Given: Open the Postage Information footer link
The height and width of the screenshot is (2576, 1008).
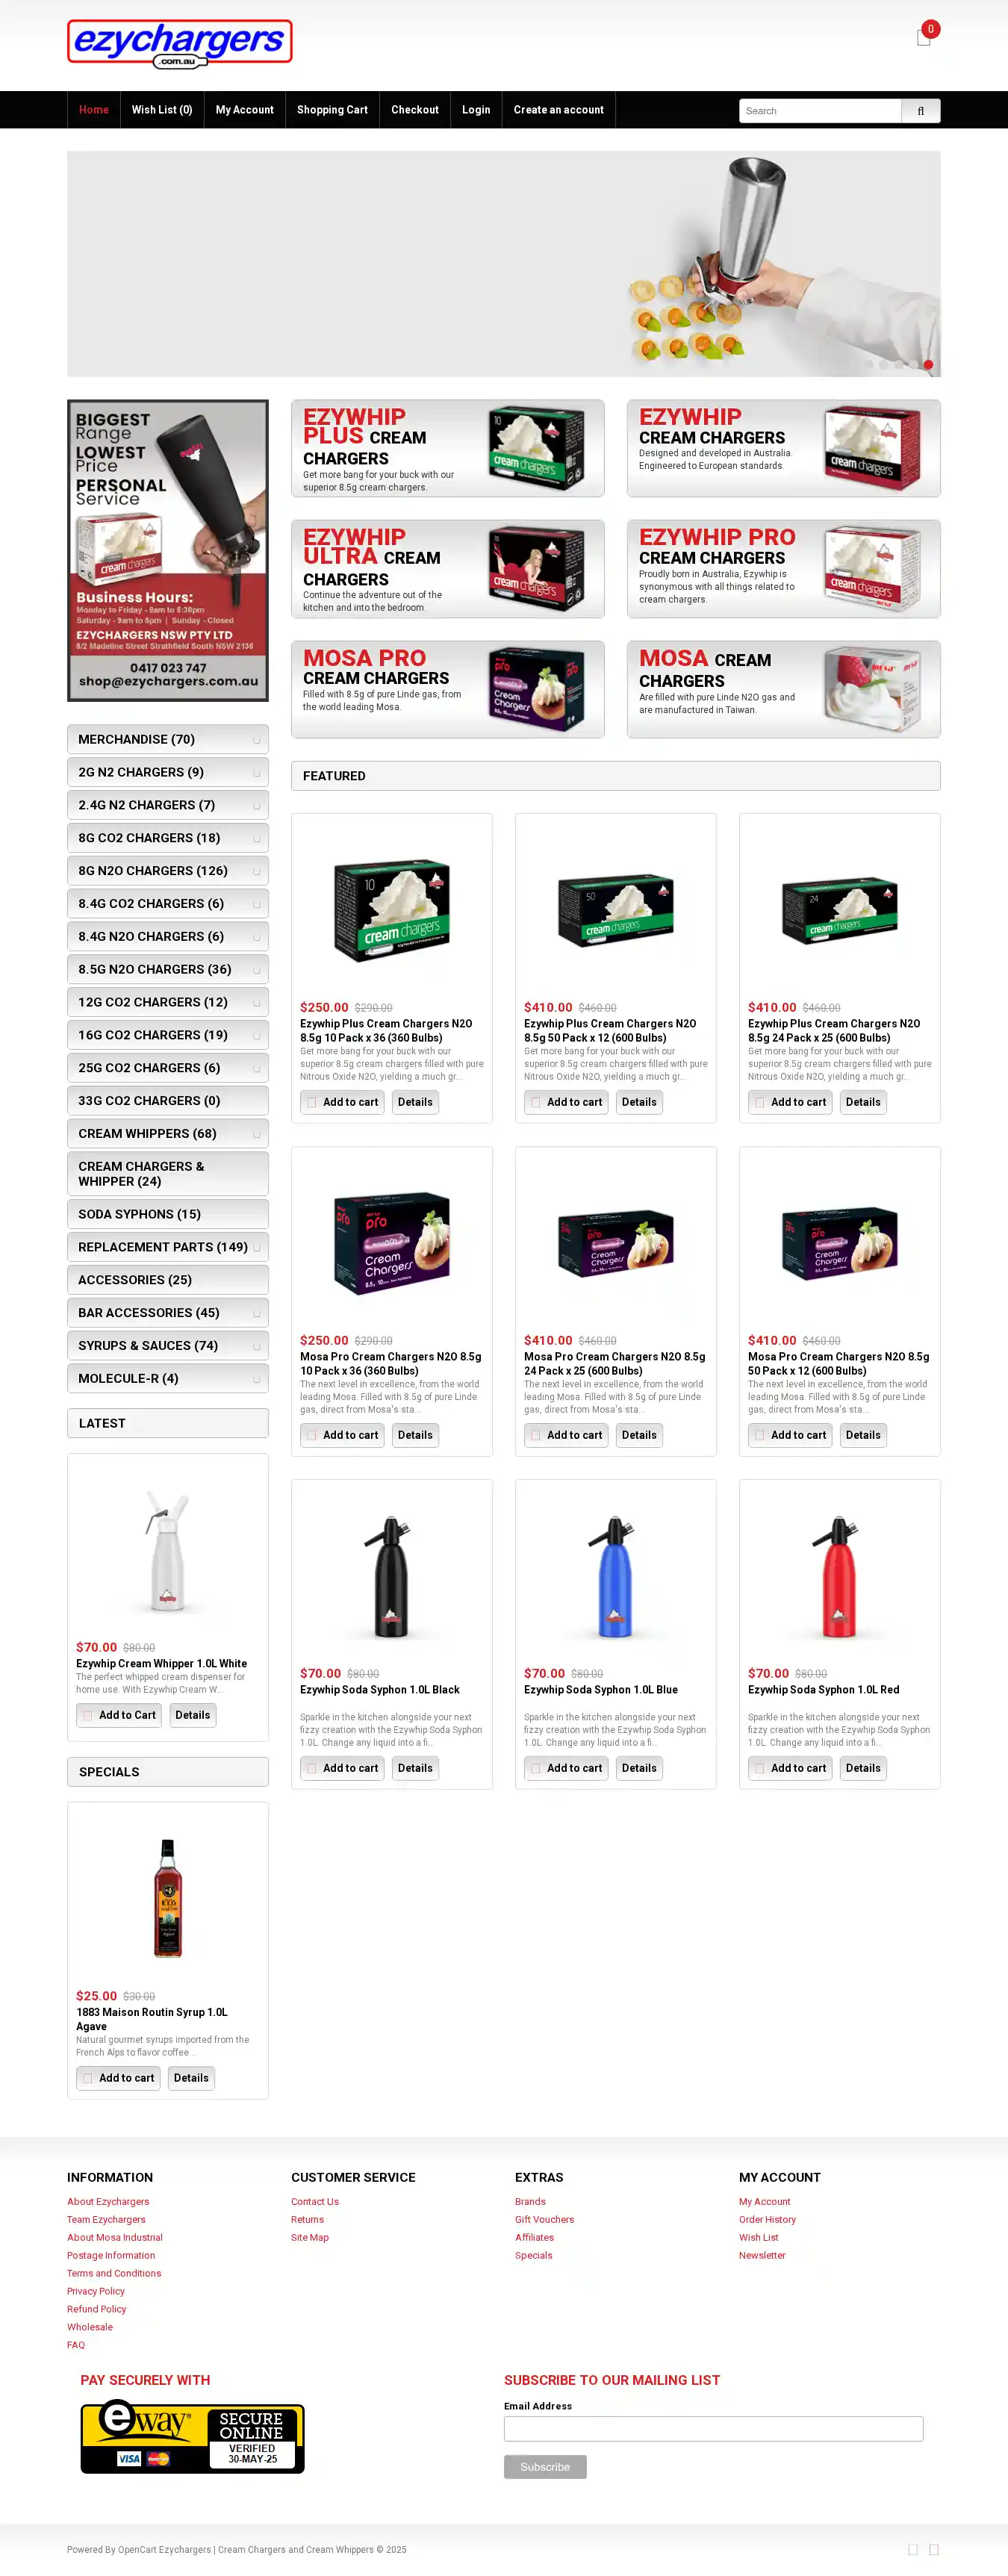Looking at the screenshot, I should [x=111, y=2255].
